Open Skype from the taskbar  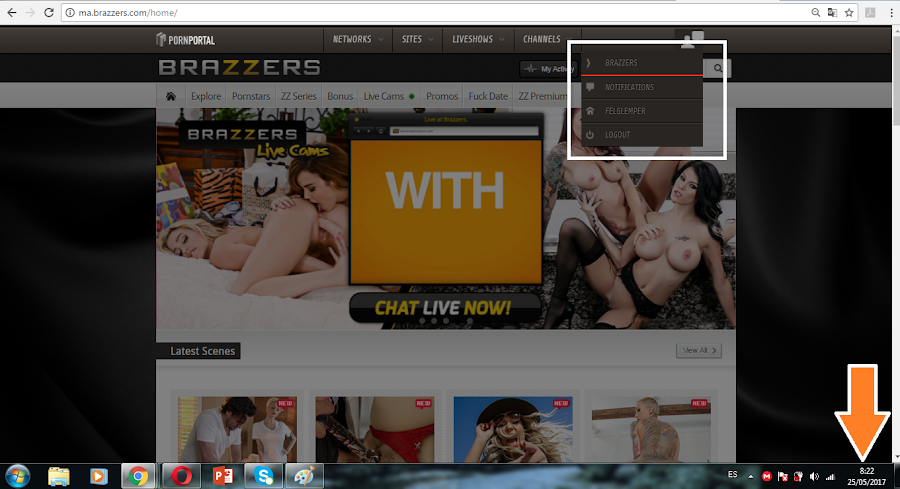(263, 476)
